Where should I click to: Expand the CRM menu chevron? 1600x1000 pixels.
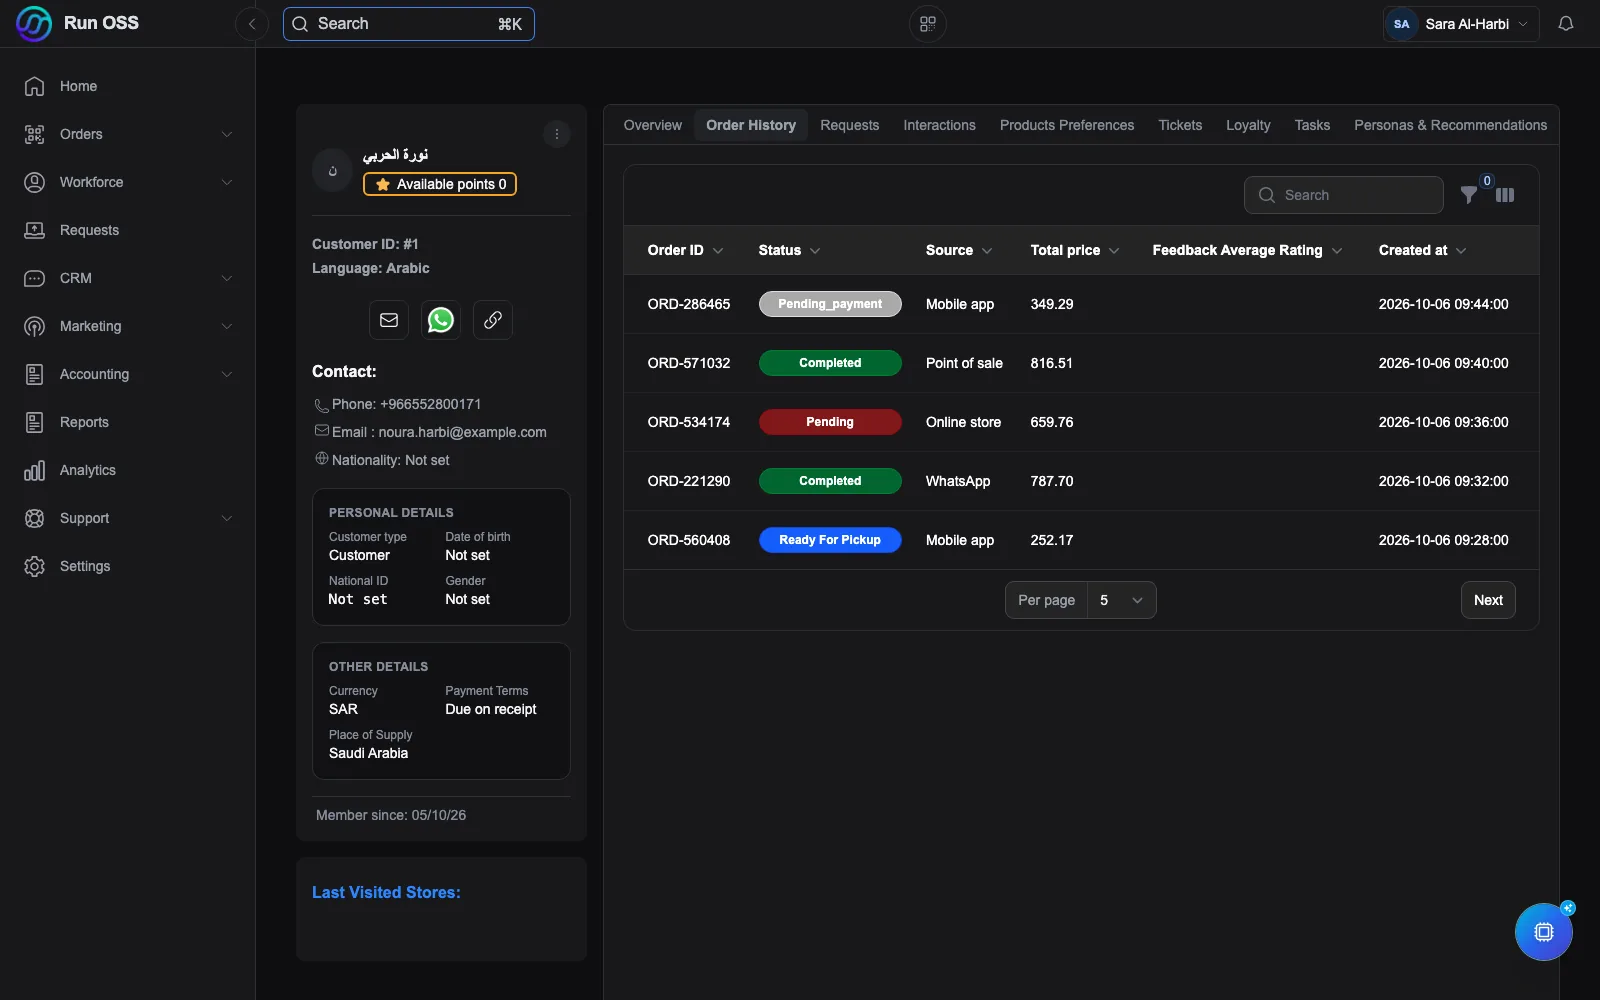pos(227,278)
